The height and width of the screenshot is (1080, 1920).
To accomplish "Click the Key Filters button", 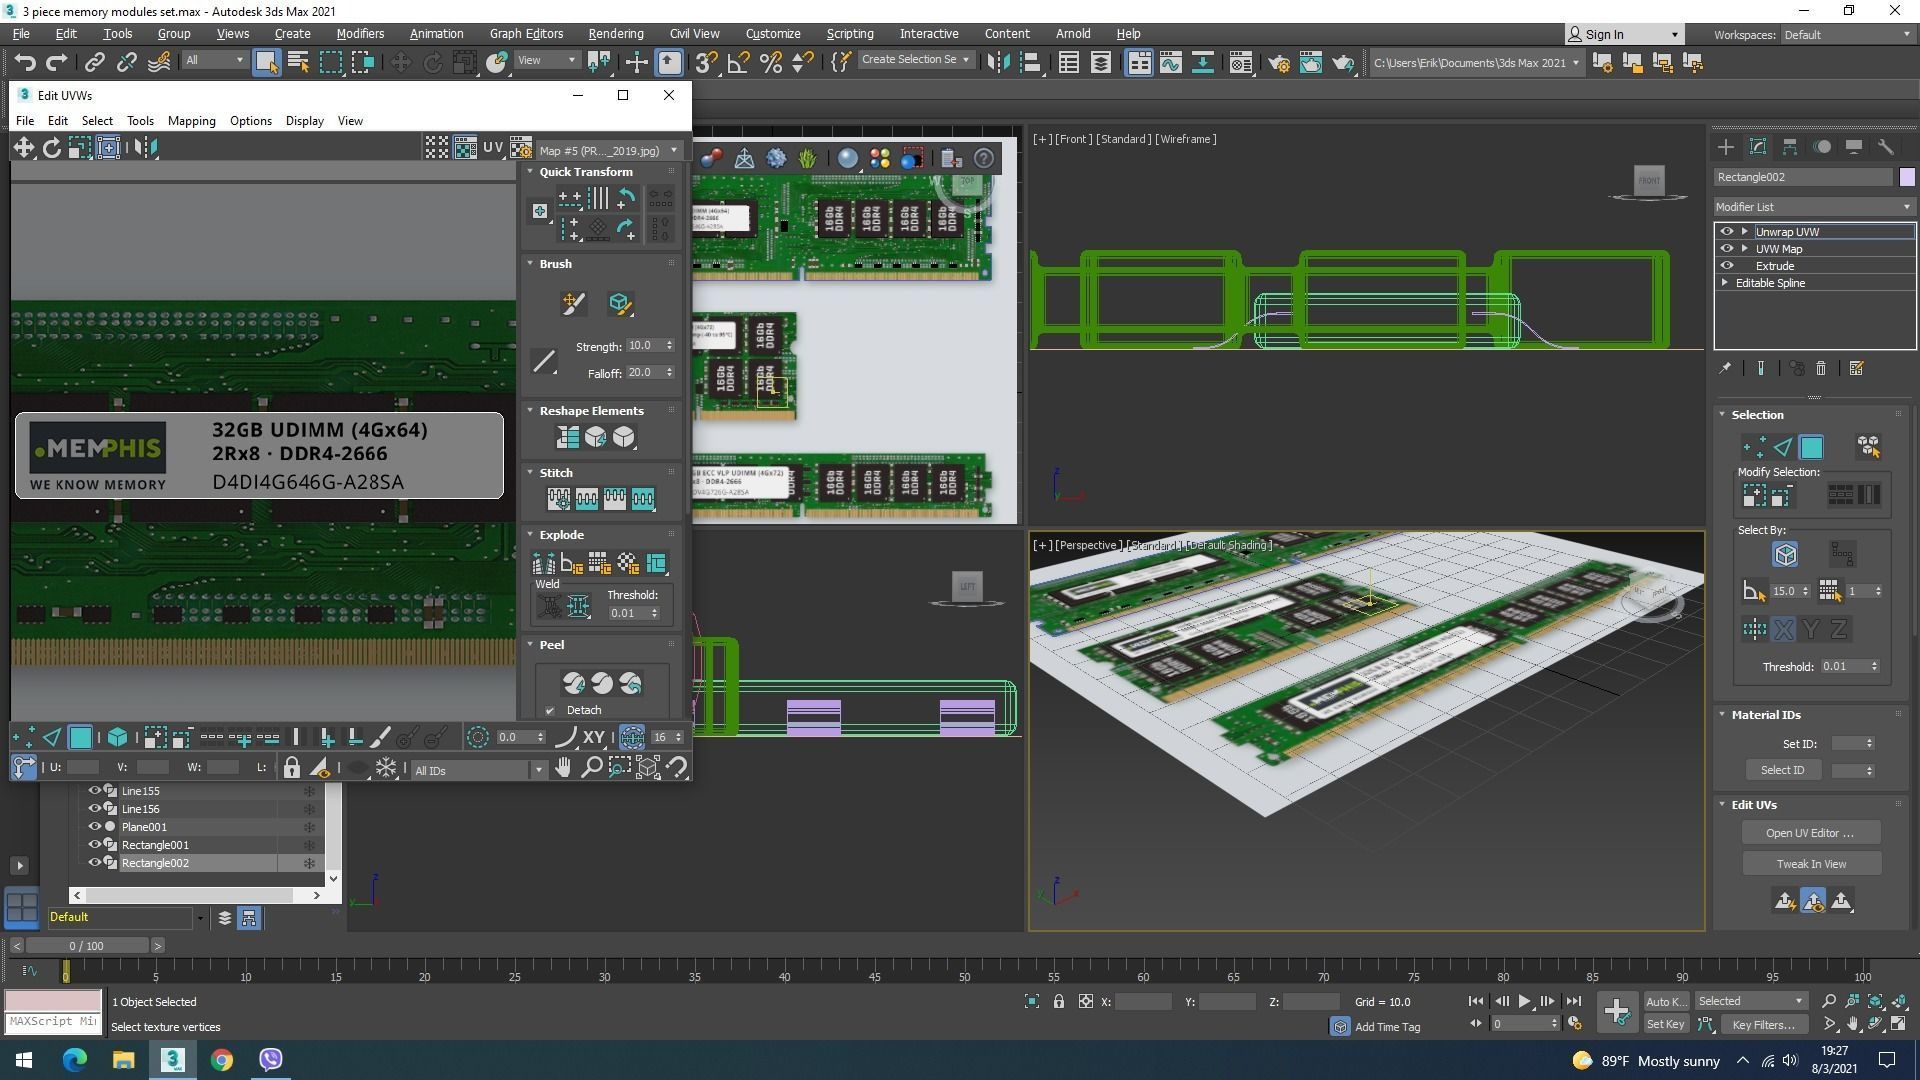I will coord(1763,1025).
